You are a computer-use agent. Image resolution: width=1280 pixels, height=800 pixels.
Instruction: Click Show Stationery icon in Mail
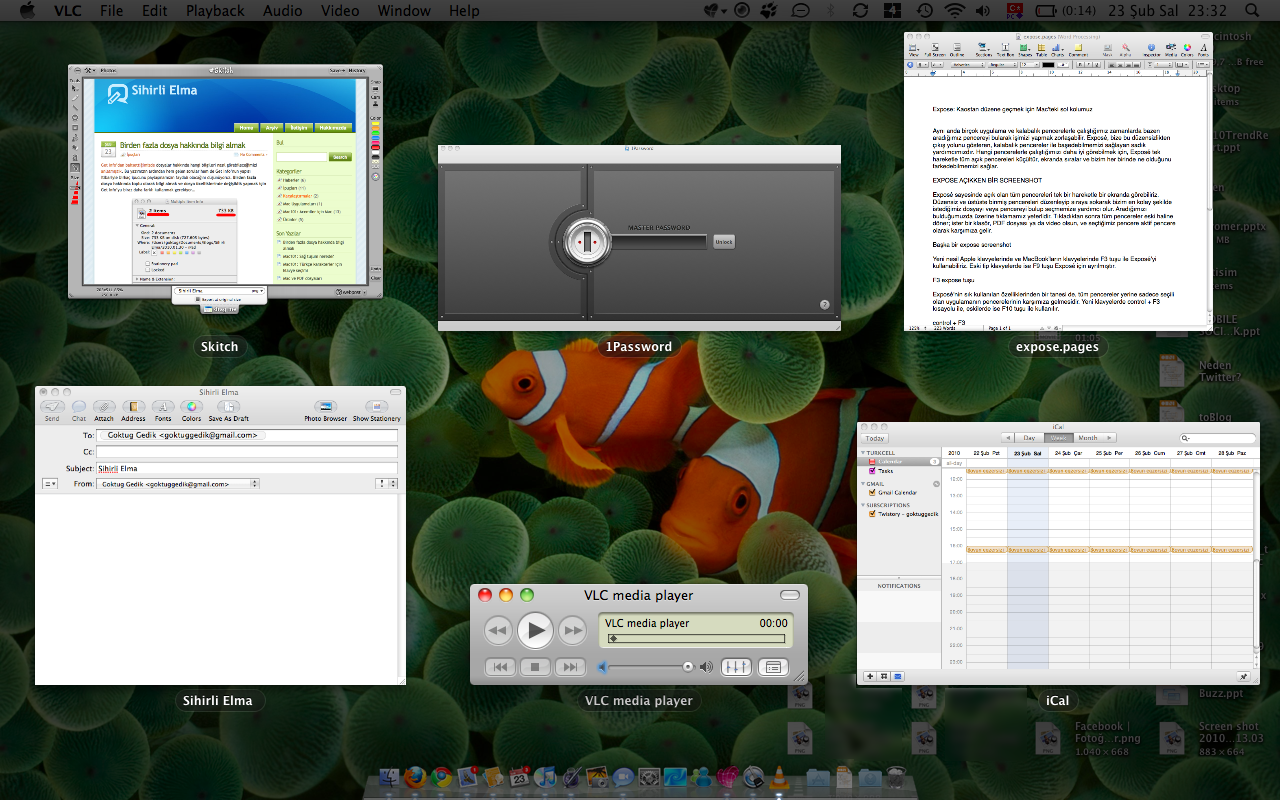(377, 407)
